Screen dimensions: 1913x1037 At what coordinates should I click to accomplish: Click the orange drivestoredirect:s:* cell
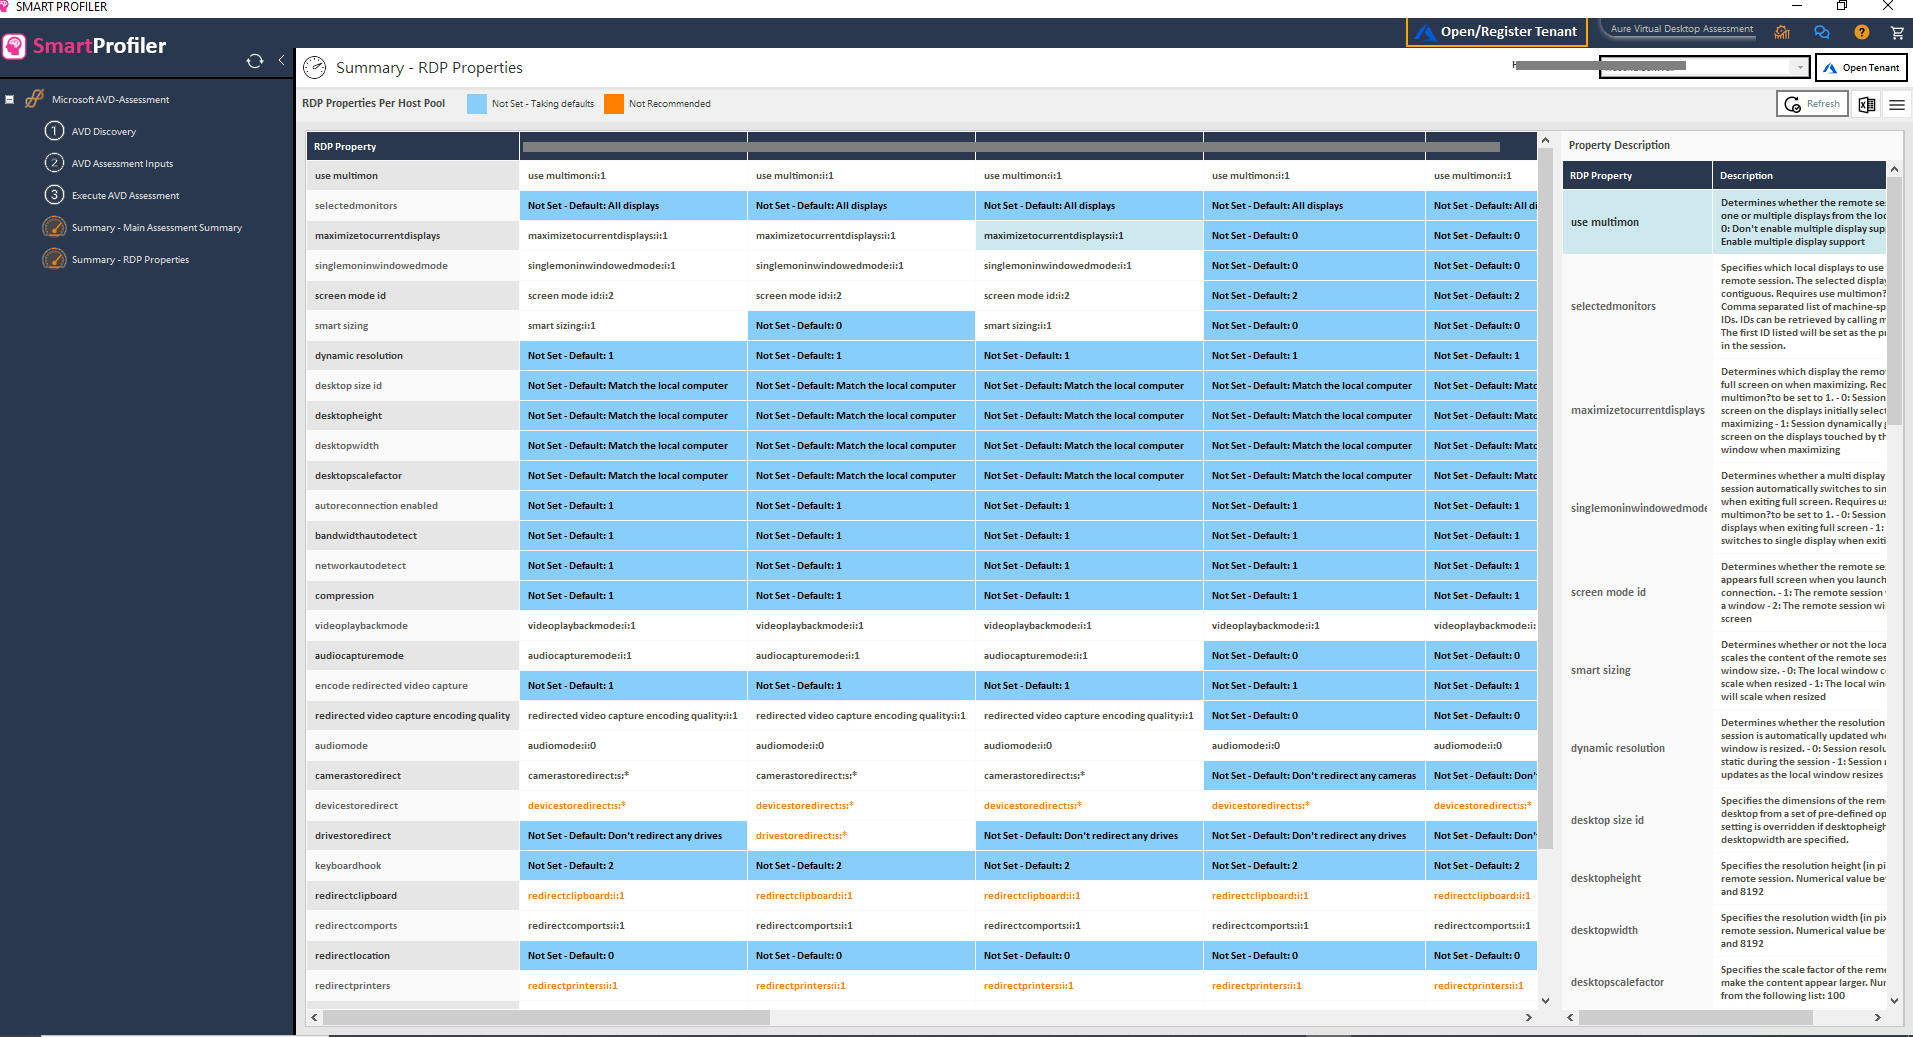coord(861,835)
